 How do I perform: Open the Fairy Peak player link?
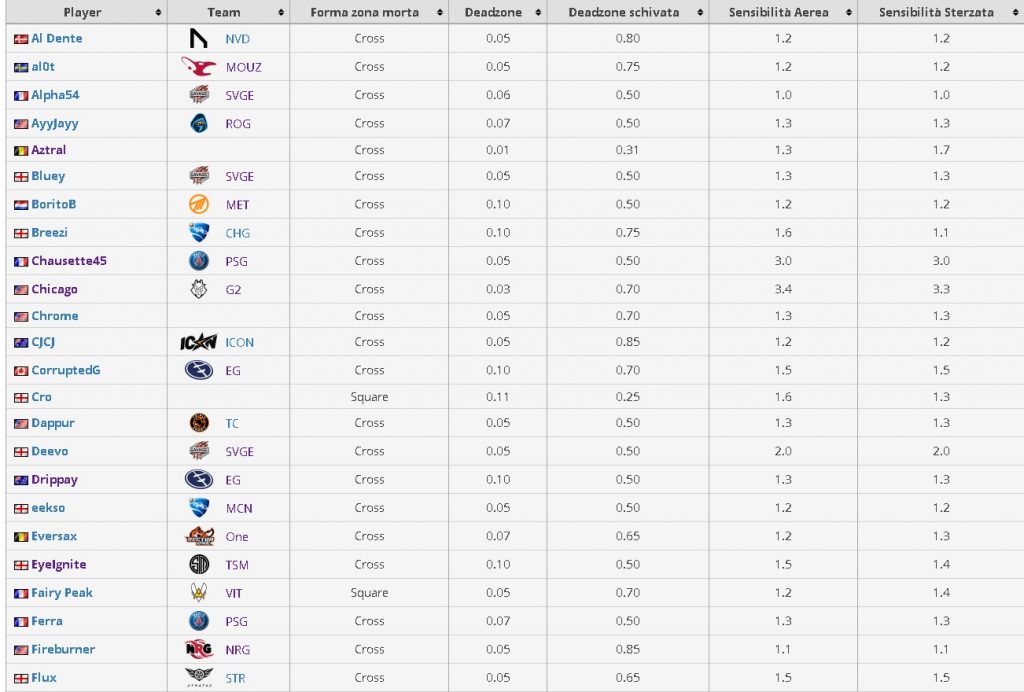point(62,593)
